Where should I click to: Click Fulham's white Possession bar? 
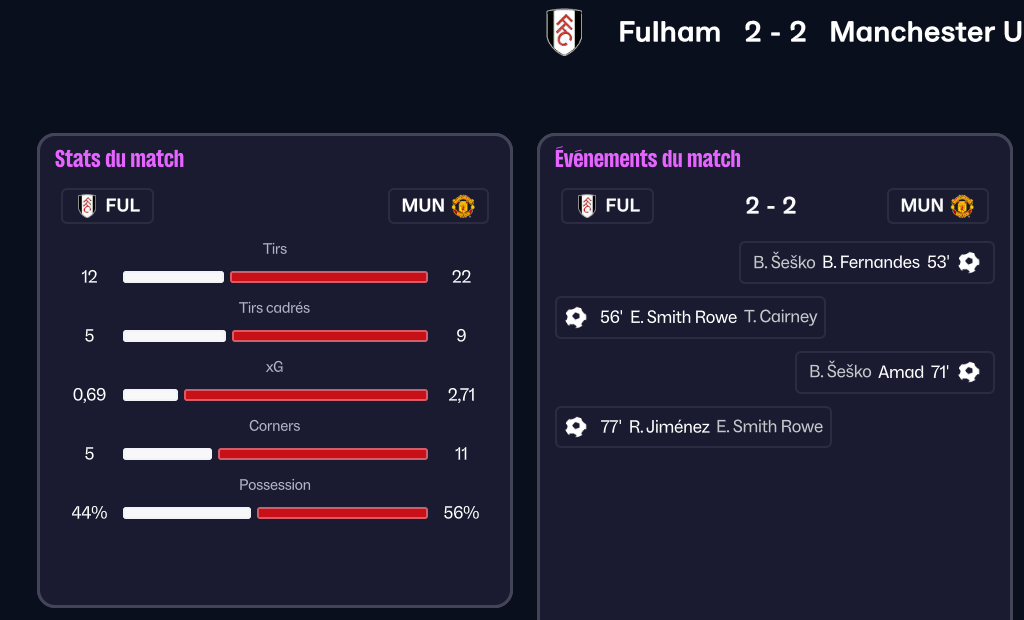186,513
